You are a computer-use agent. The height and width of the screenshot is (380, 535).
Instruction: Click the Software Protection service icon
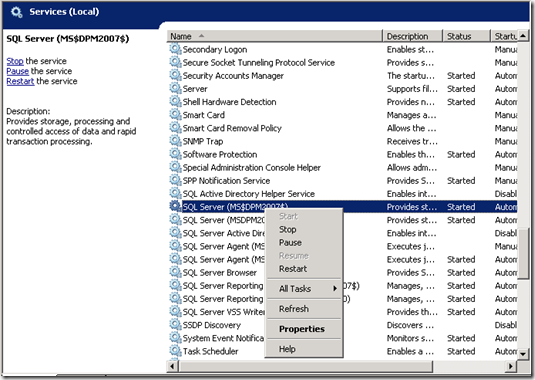coord(175,154)
